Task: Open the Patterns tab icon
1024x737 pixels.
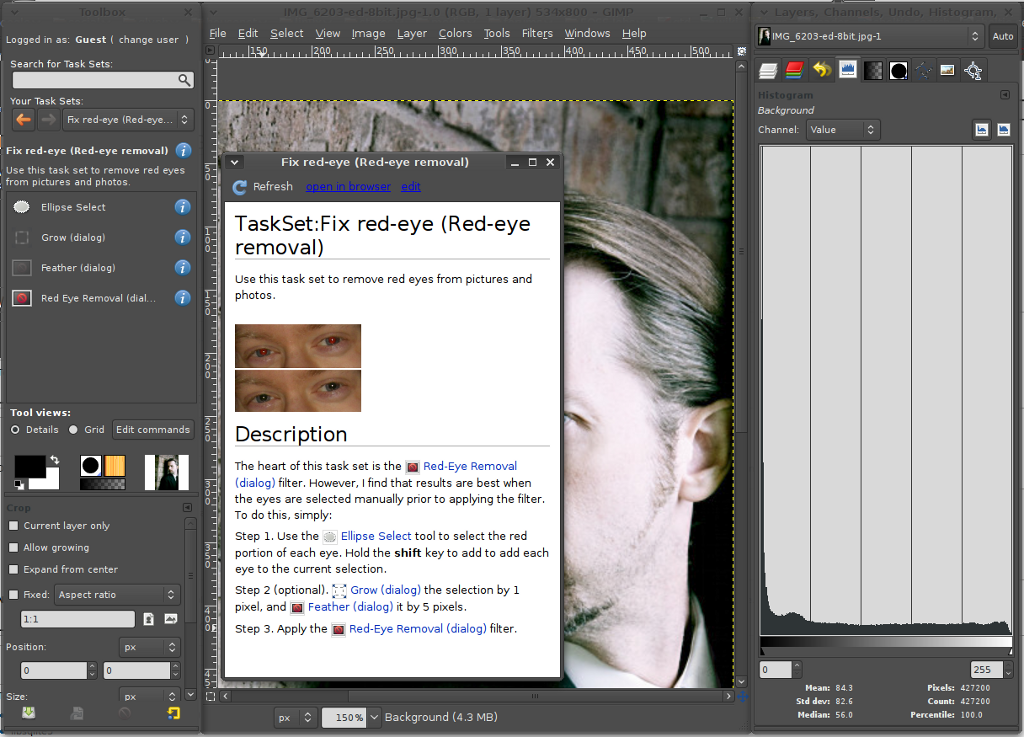Action: tap(873, 70)
